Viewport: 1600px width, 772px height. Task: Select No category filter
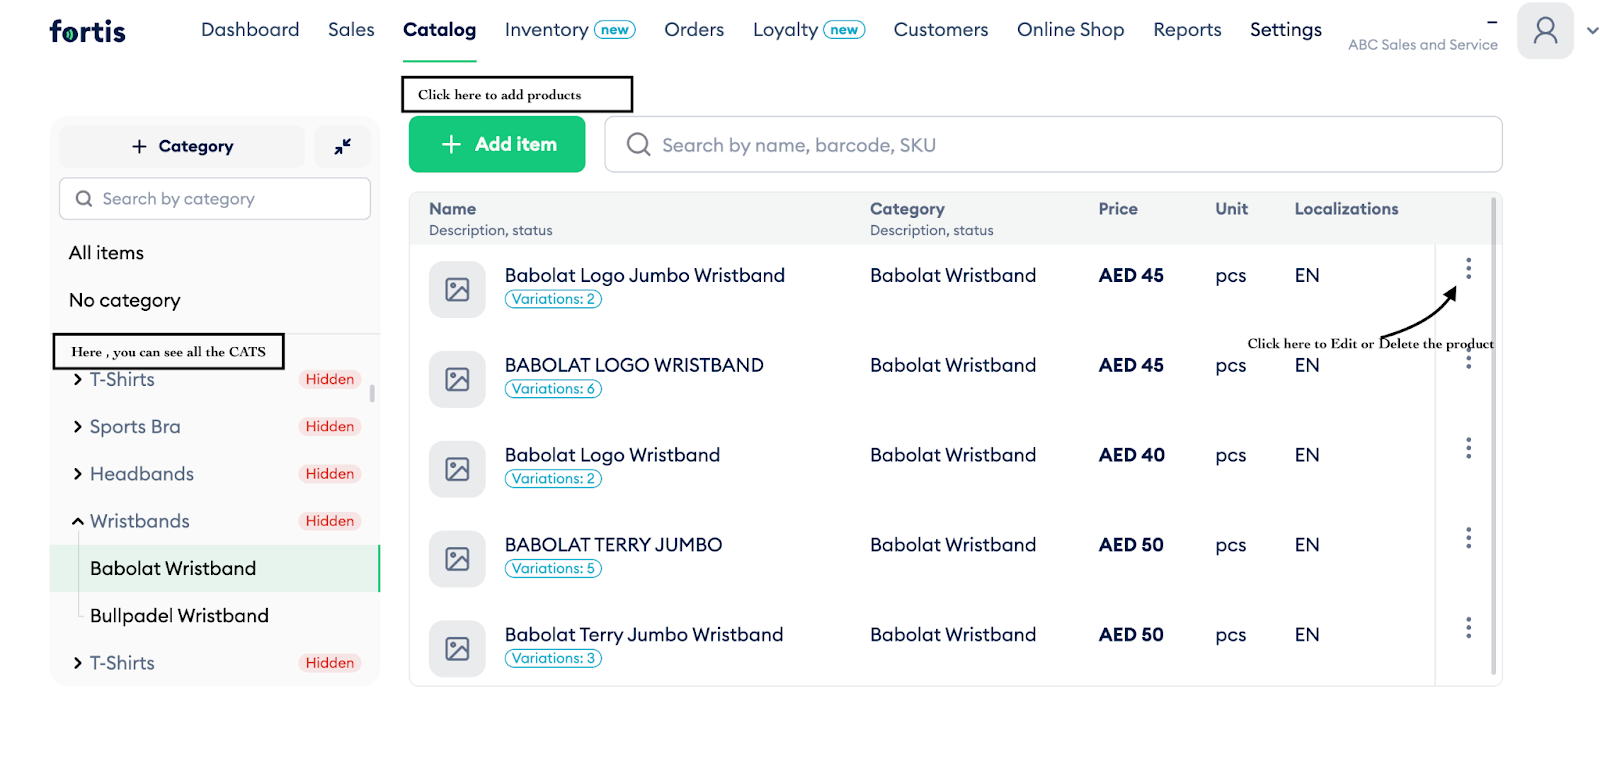pyautogui.click(x=125, y=300)
